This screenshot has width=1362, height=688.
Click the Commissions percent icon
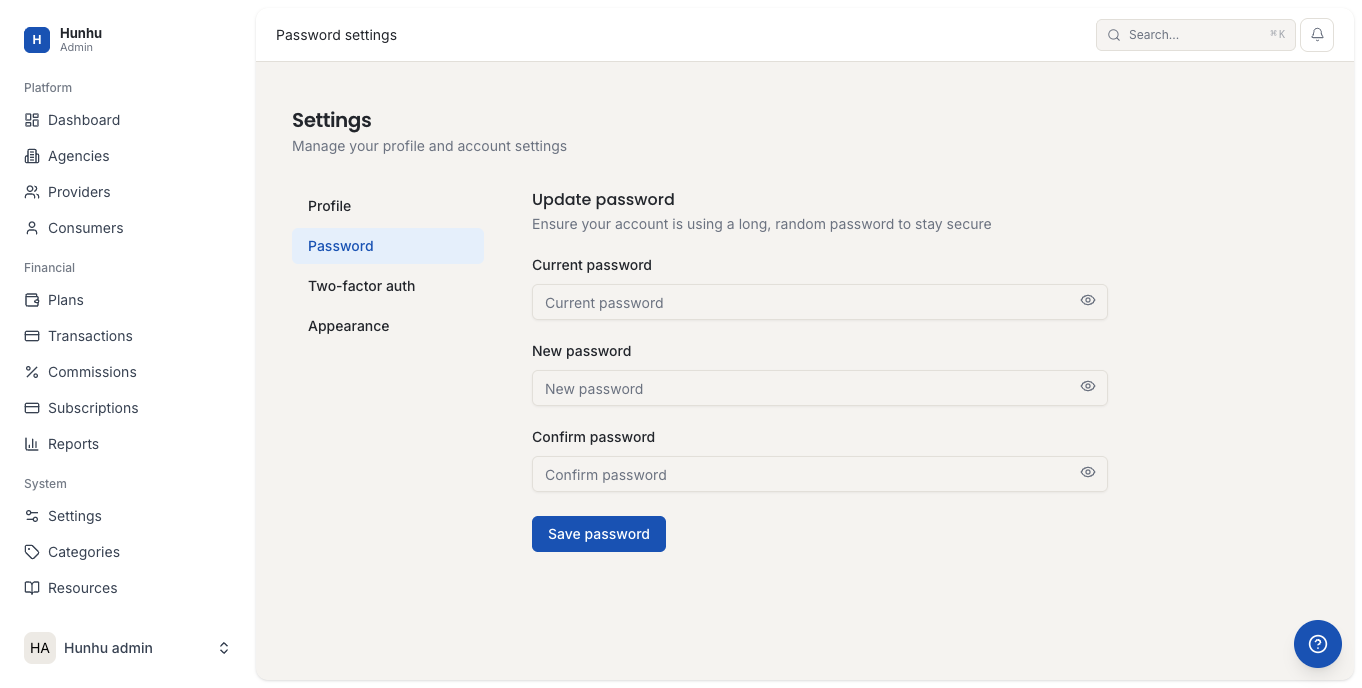tap(32, 372)
